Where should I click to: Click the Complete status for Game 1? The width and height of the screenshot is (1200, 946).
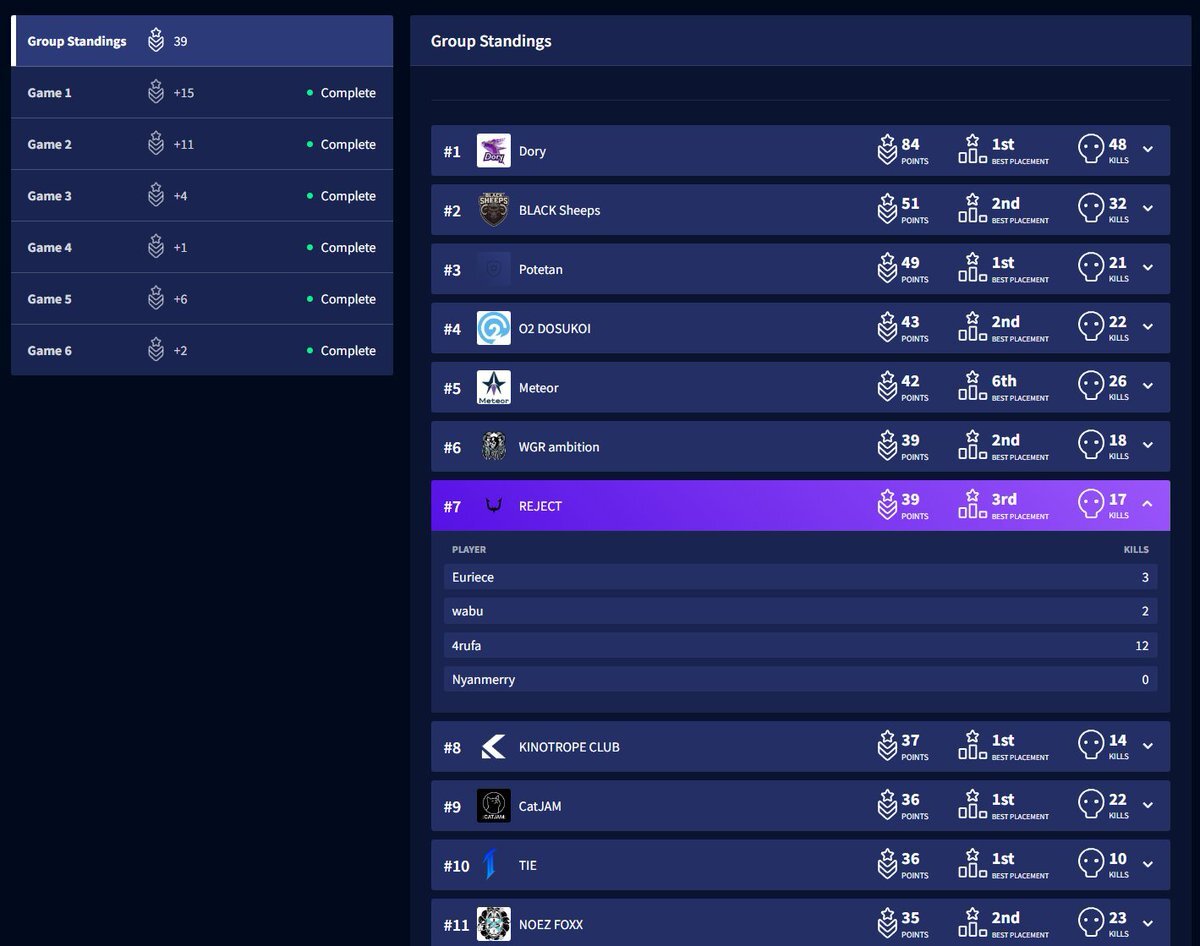[342, 93]
